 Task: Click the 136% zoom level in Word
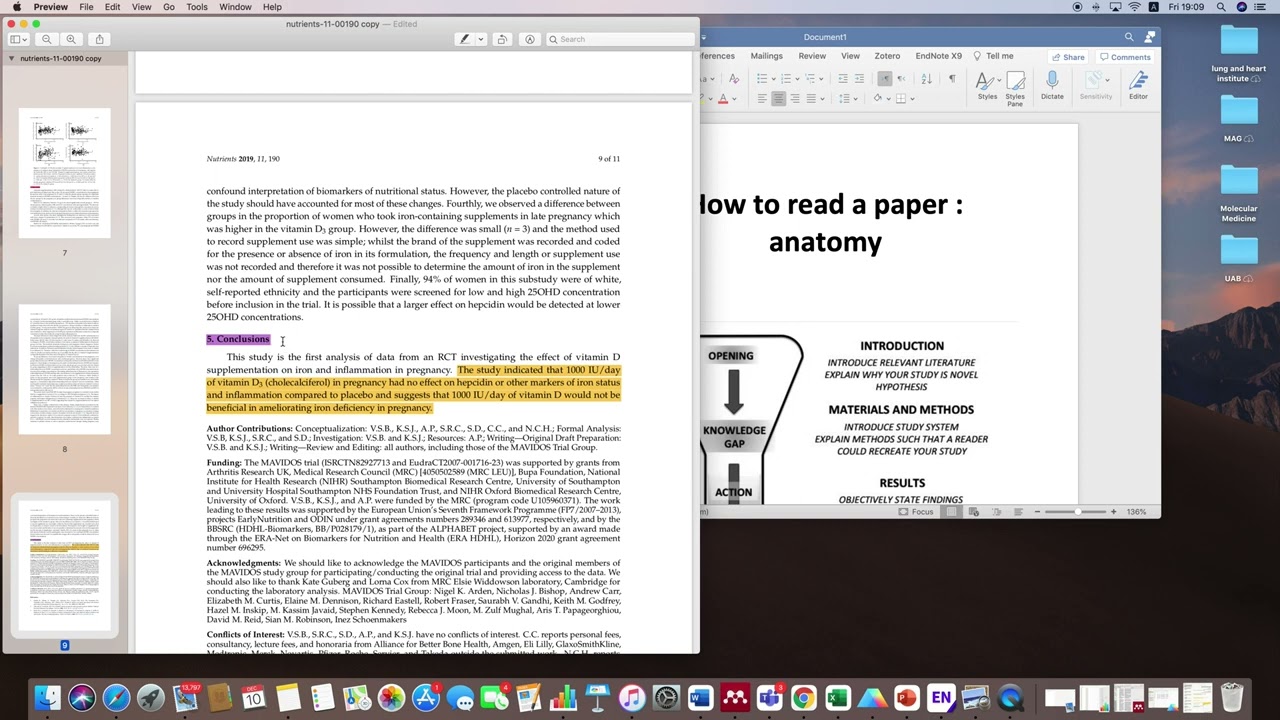1137,512
